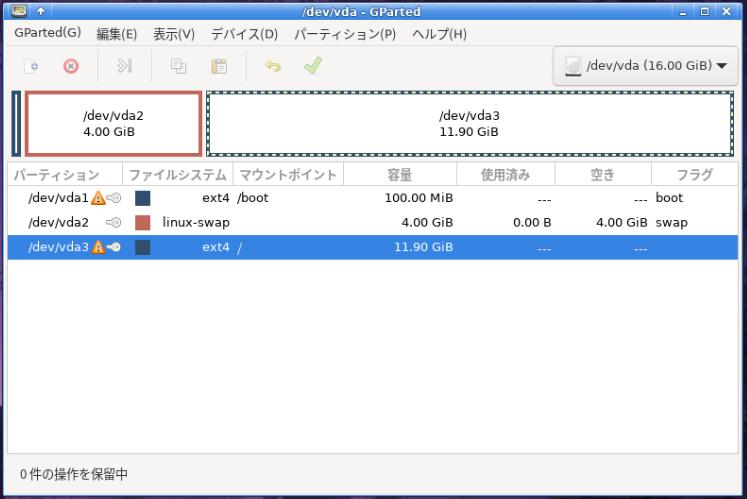Click the key lock icon on /dev/vda1 row
This screenshot has height=499, width=747.
coord(114,197)
